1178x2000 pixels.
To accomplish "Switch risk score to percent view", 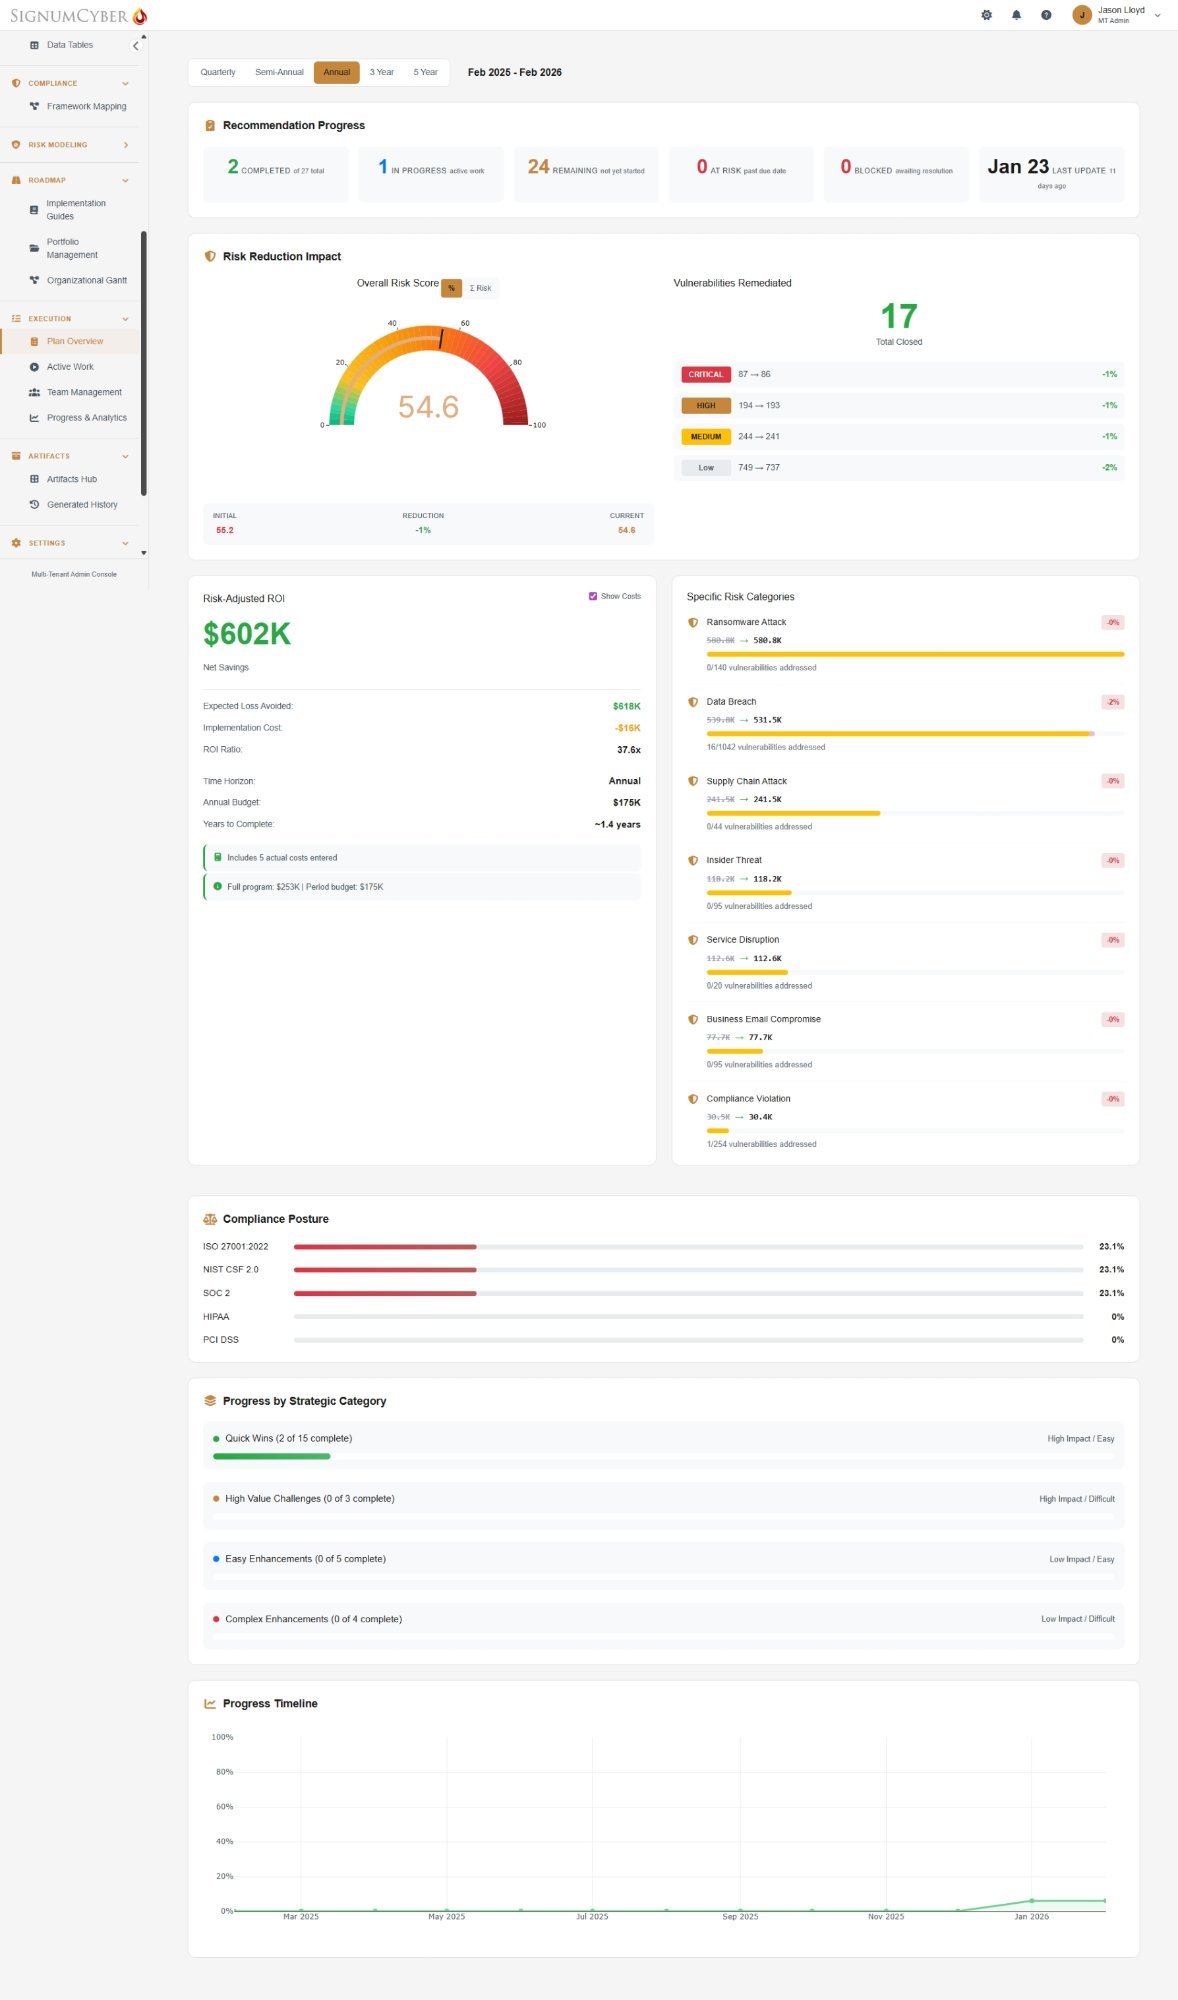I will point(451,288).
